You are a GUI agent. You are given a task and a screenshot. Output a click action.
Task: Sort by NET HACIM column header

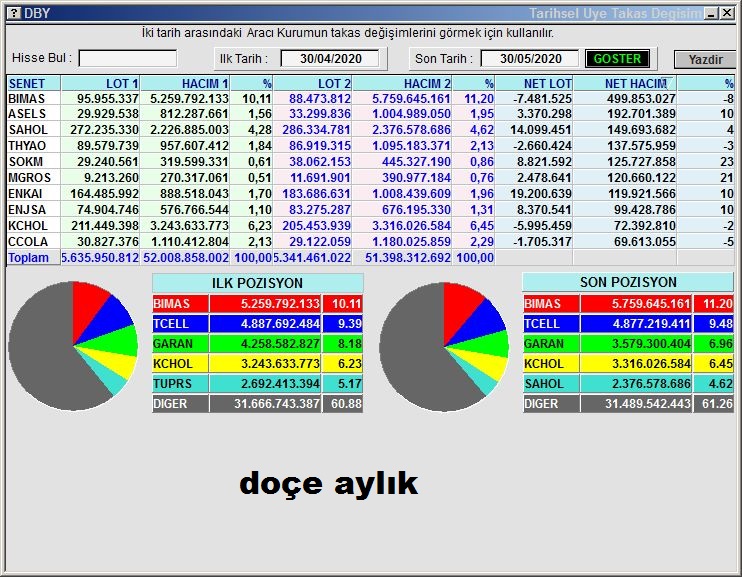tap(625, 83)
